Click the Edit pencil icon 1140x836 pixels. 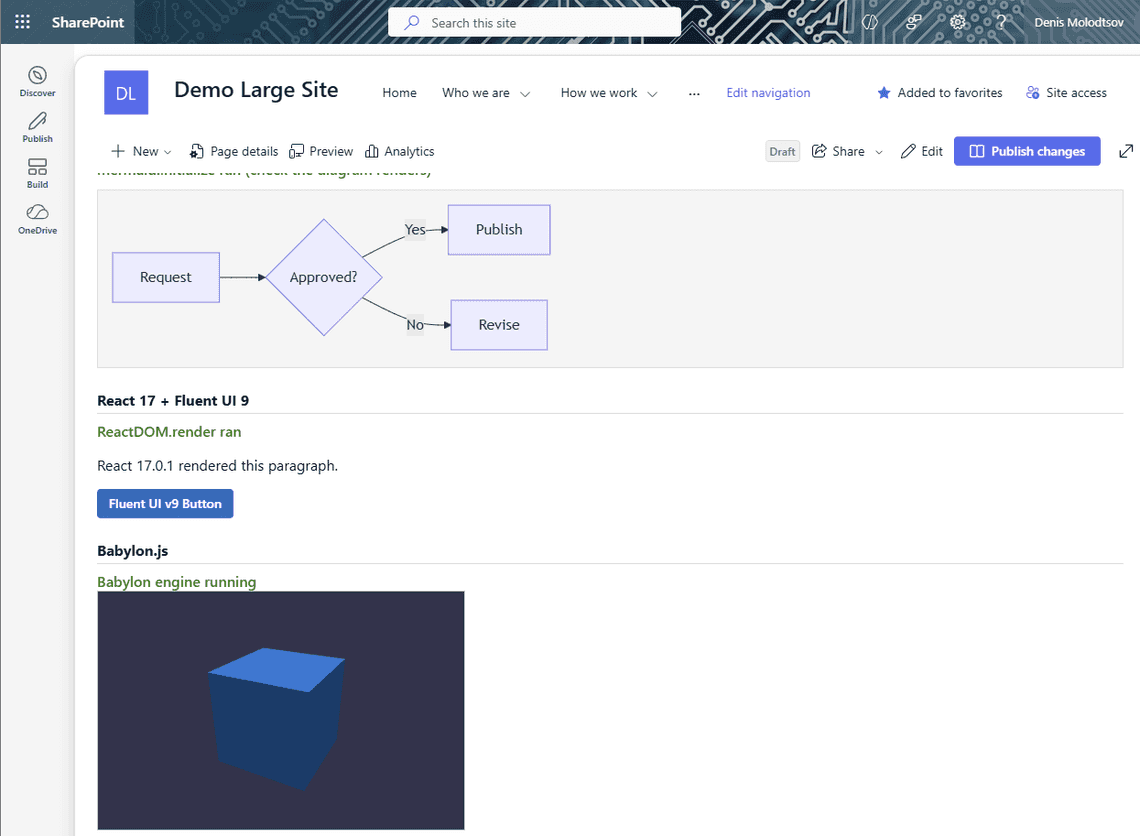coord(908,151)
